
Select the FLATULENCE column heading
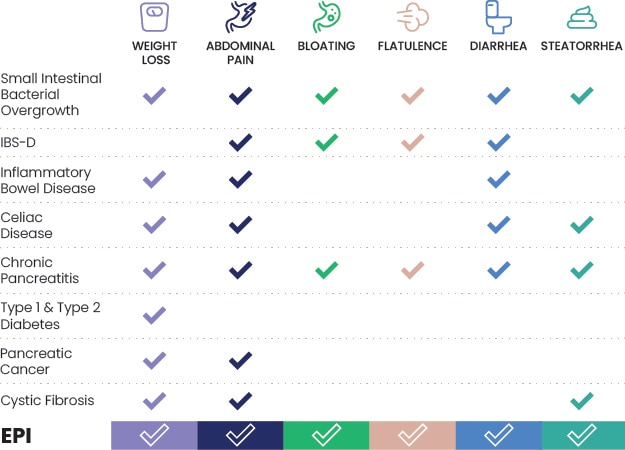[413, 46]
